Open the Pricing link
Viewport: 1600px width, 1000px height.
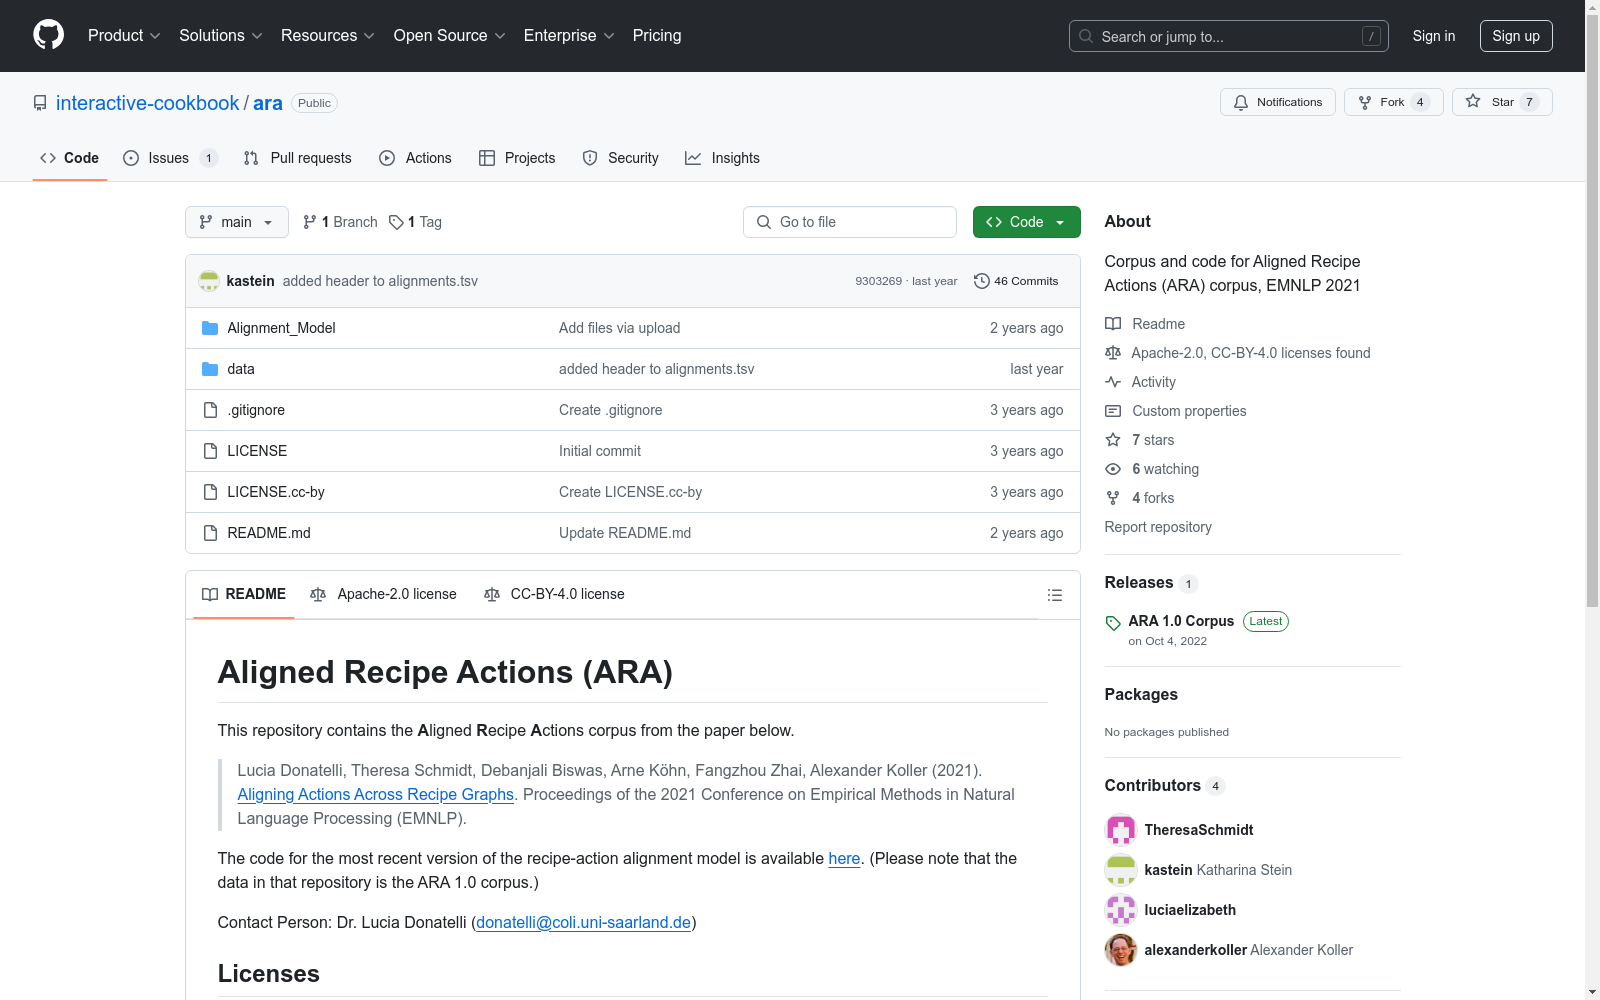click(657, 35)
